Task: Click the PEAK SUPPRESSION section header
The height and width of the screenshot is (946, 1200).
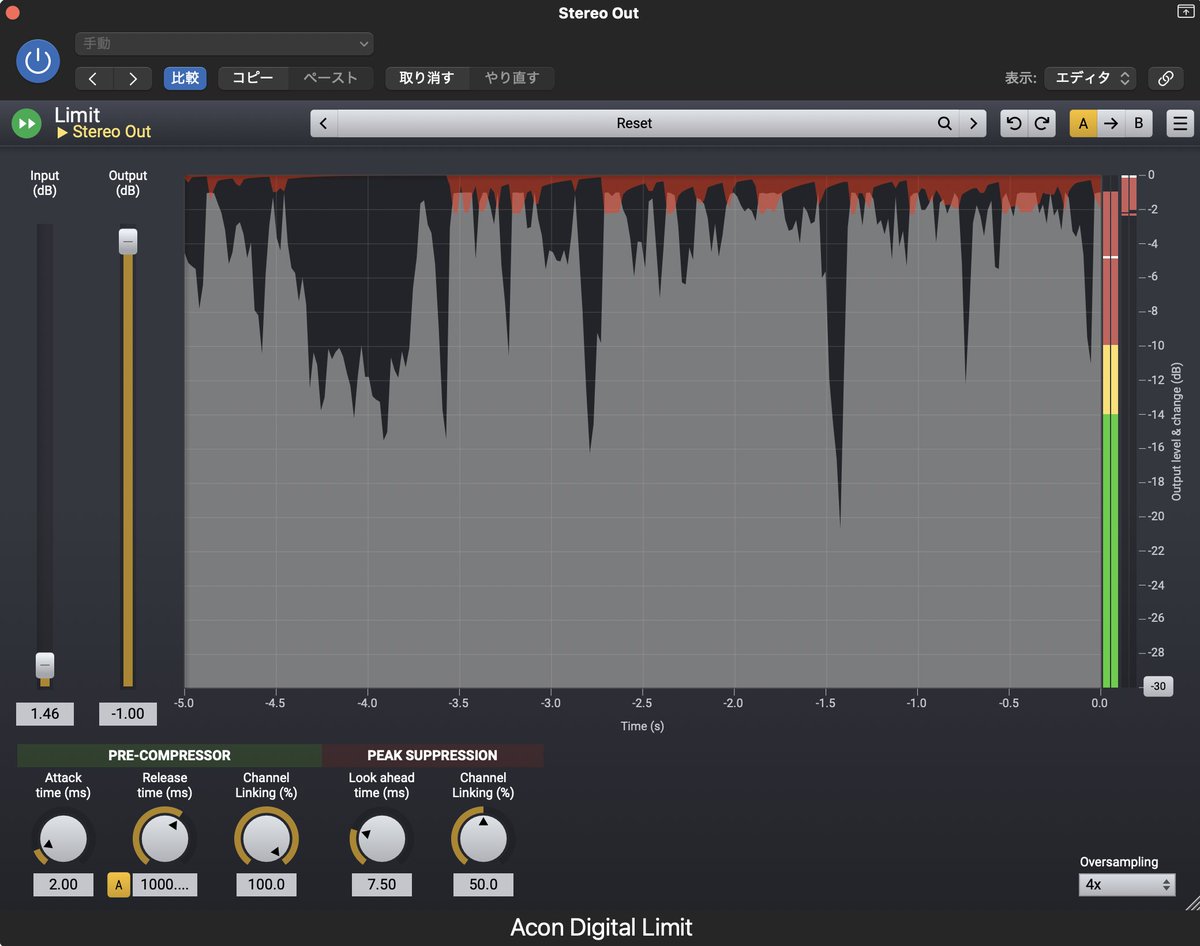Action: (432, 755)
